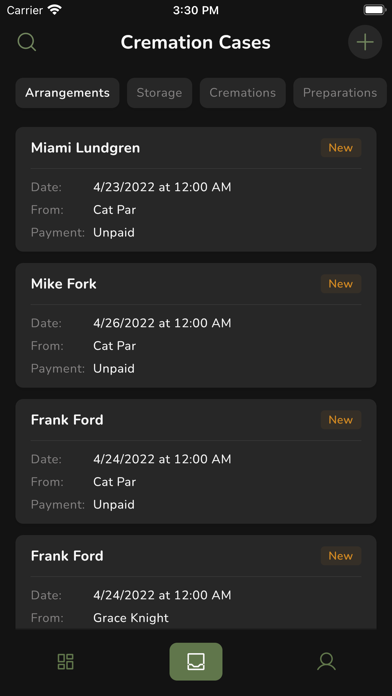This screenshot has width=392, height=696.
Task: Tap the plus icon to add case
Action: point(365,42)
